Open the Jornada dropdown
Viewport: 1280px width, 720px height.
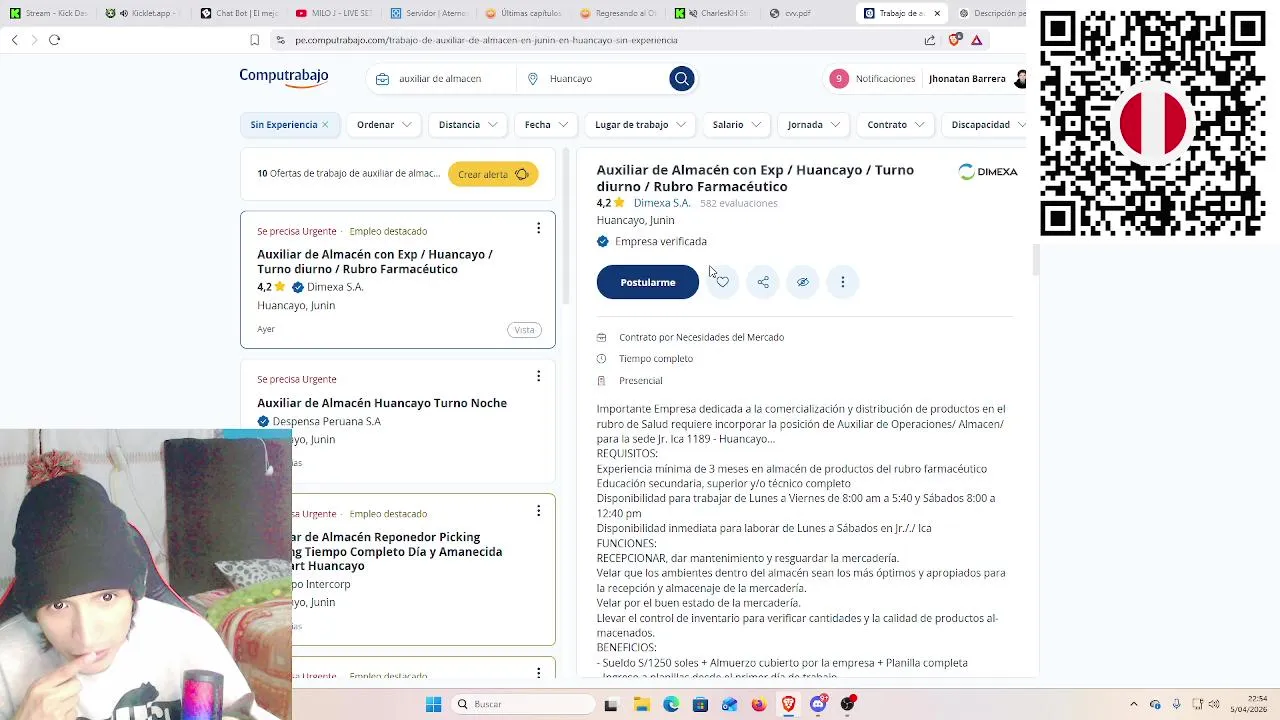pyautogui.click(x=813, y=125)
